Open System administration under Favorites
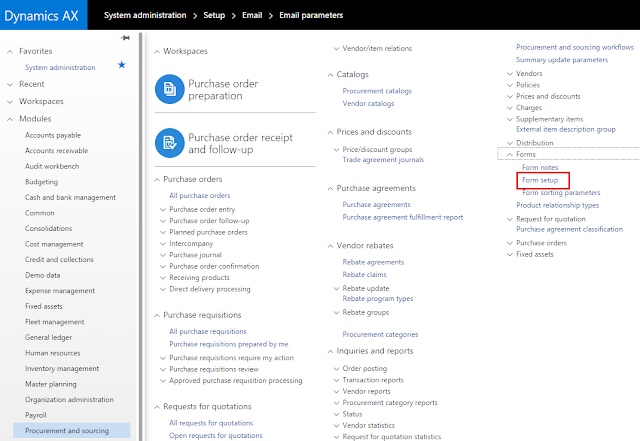 pyautogui.click(x=60, y=67)
